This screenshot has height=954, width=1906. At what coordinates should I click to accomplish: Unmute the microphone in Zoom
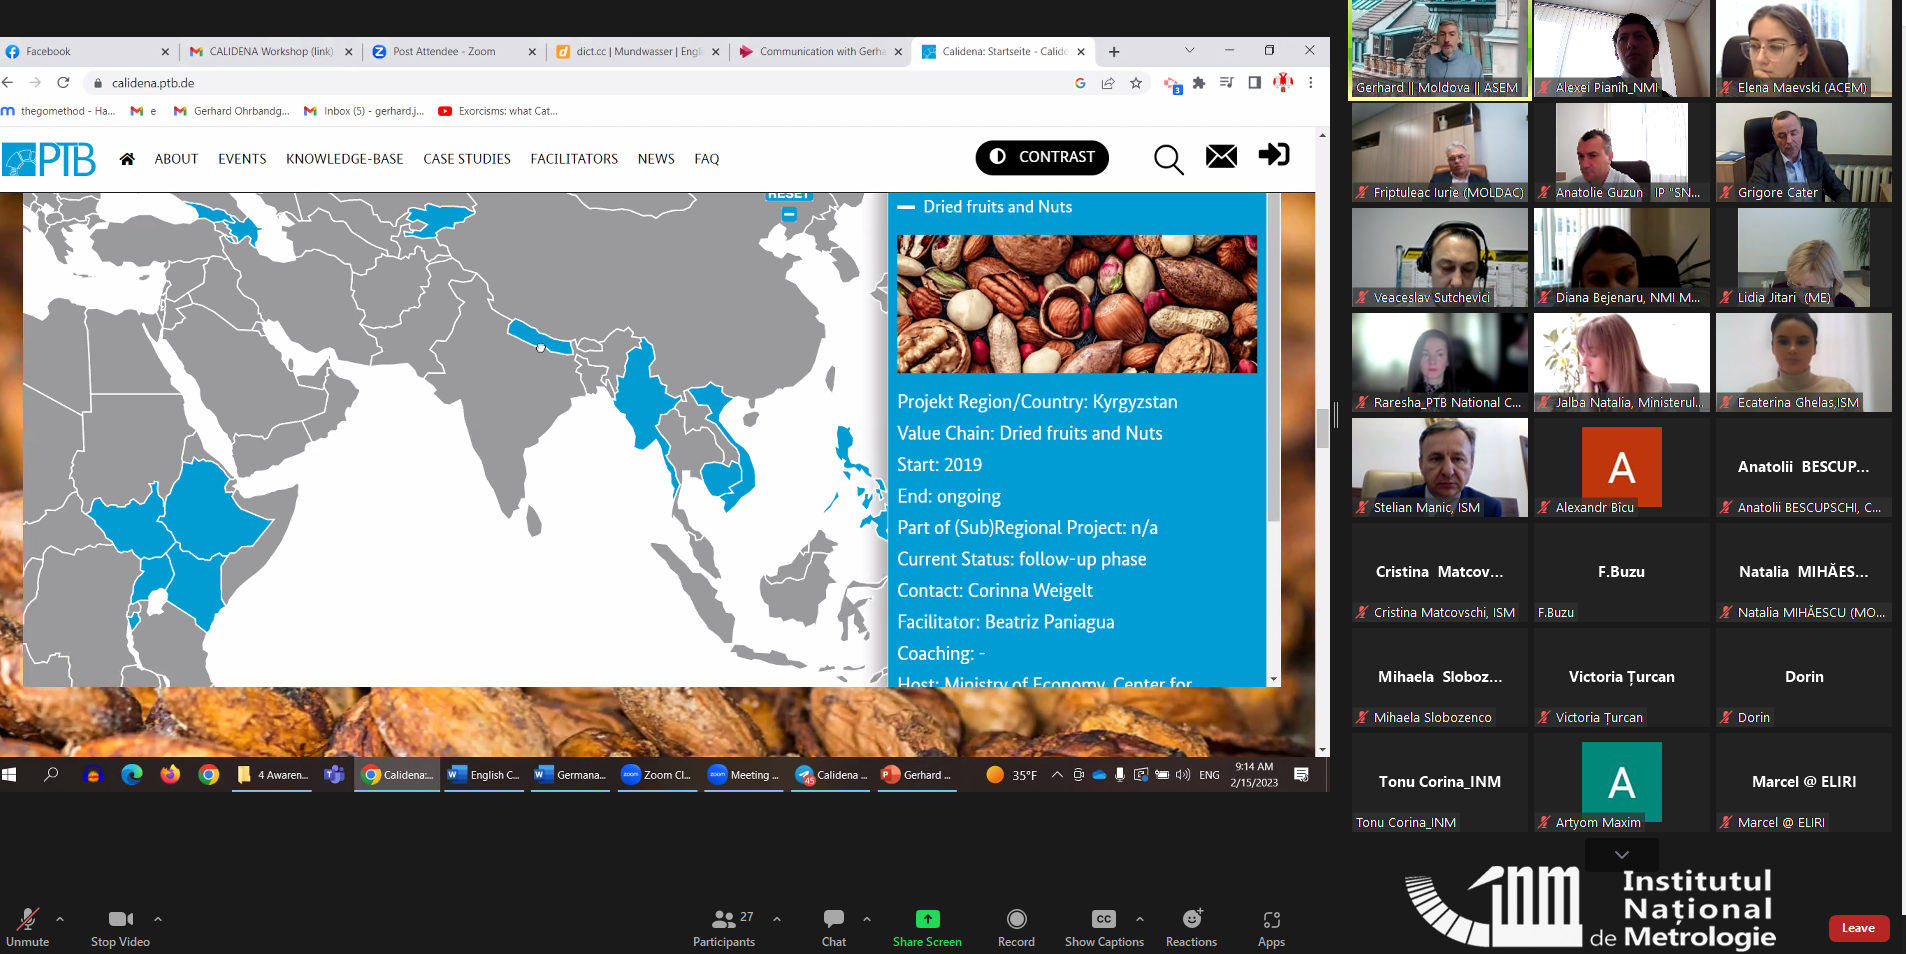27,927
